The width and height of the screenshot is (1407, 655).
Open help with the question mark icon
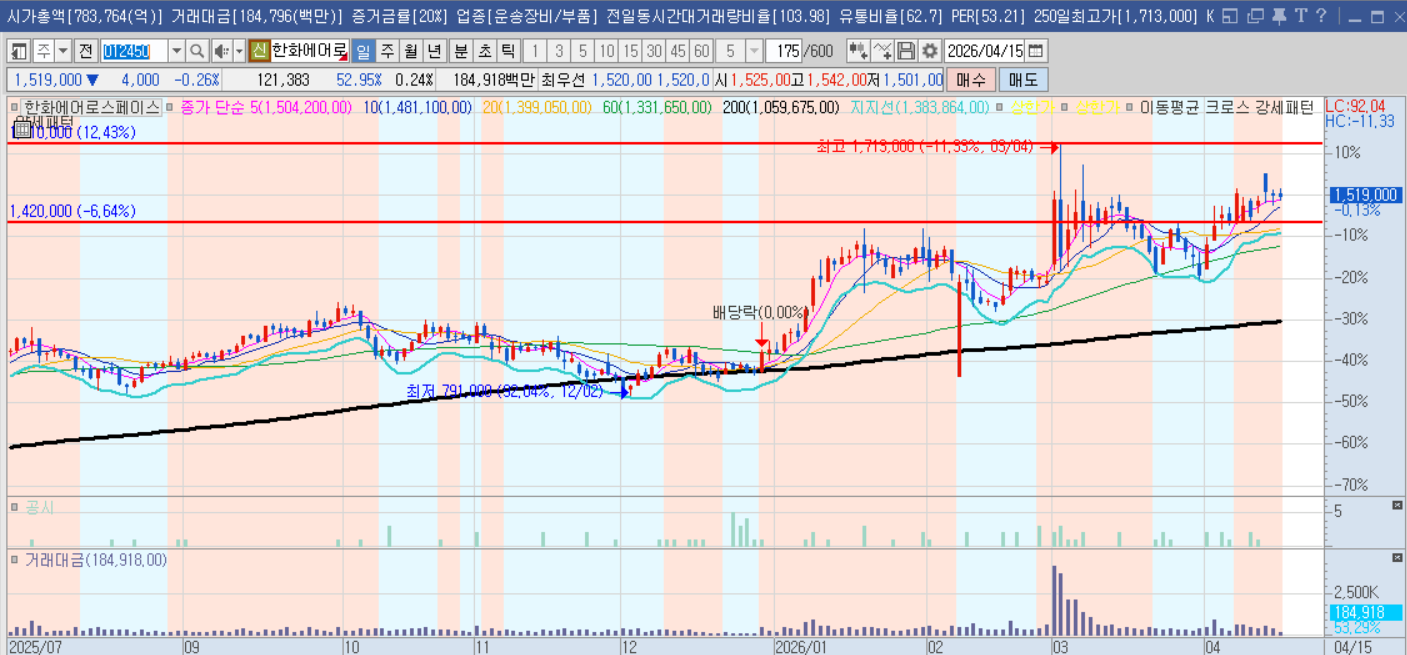pos(1321,16)
